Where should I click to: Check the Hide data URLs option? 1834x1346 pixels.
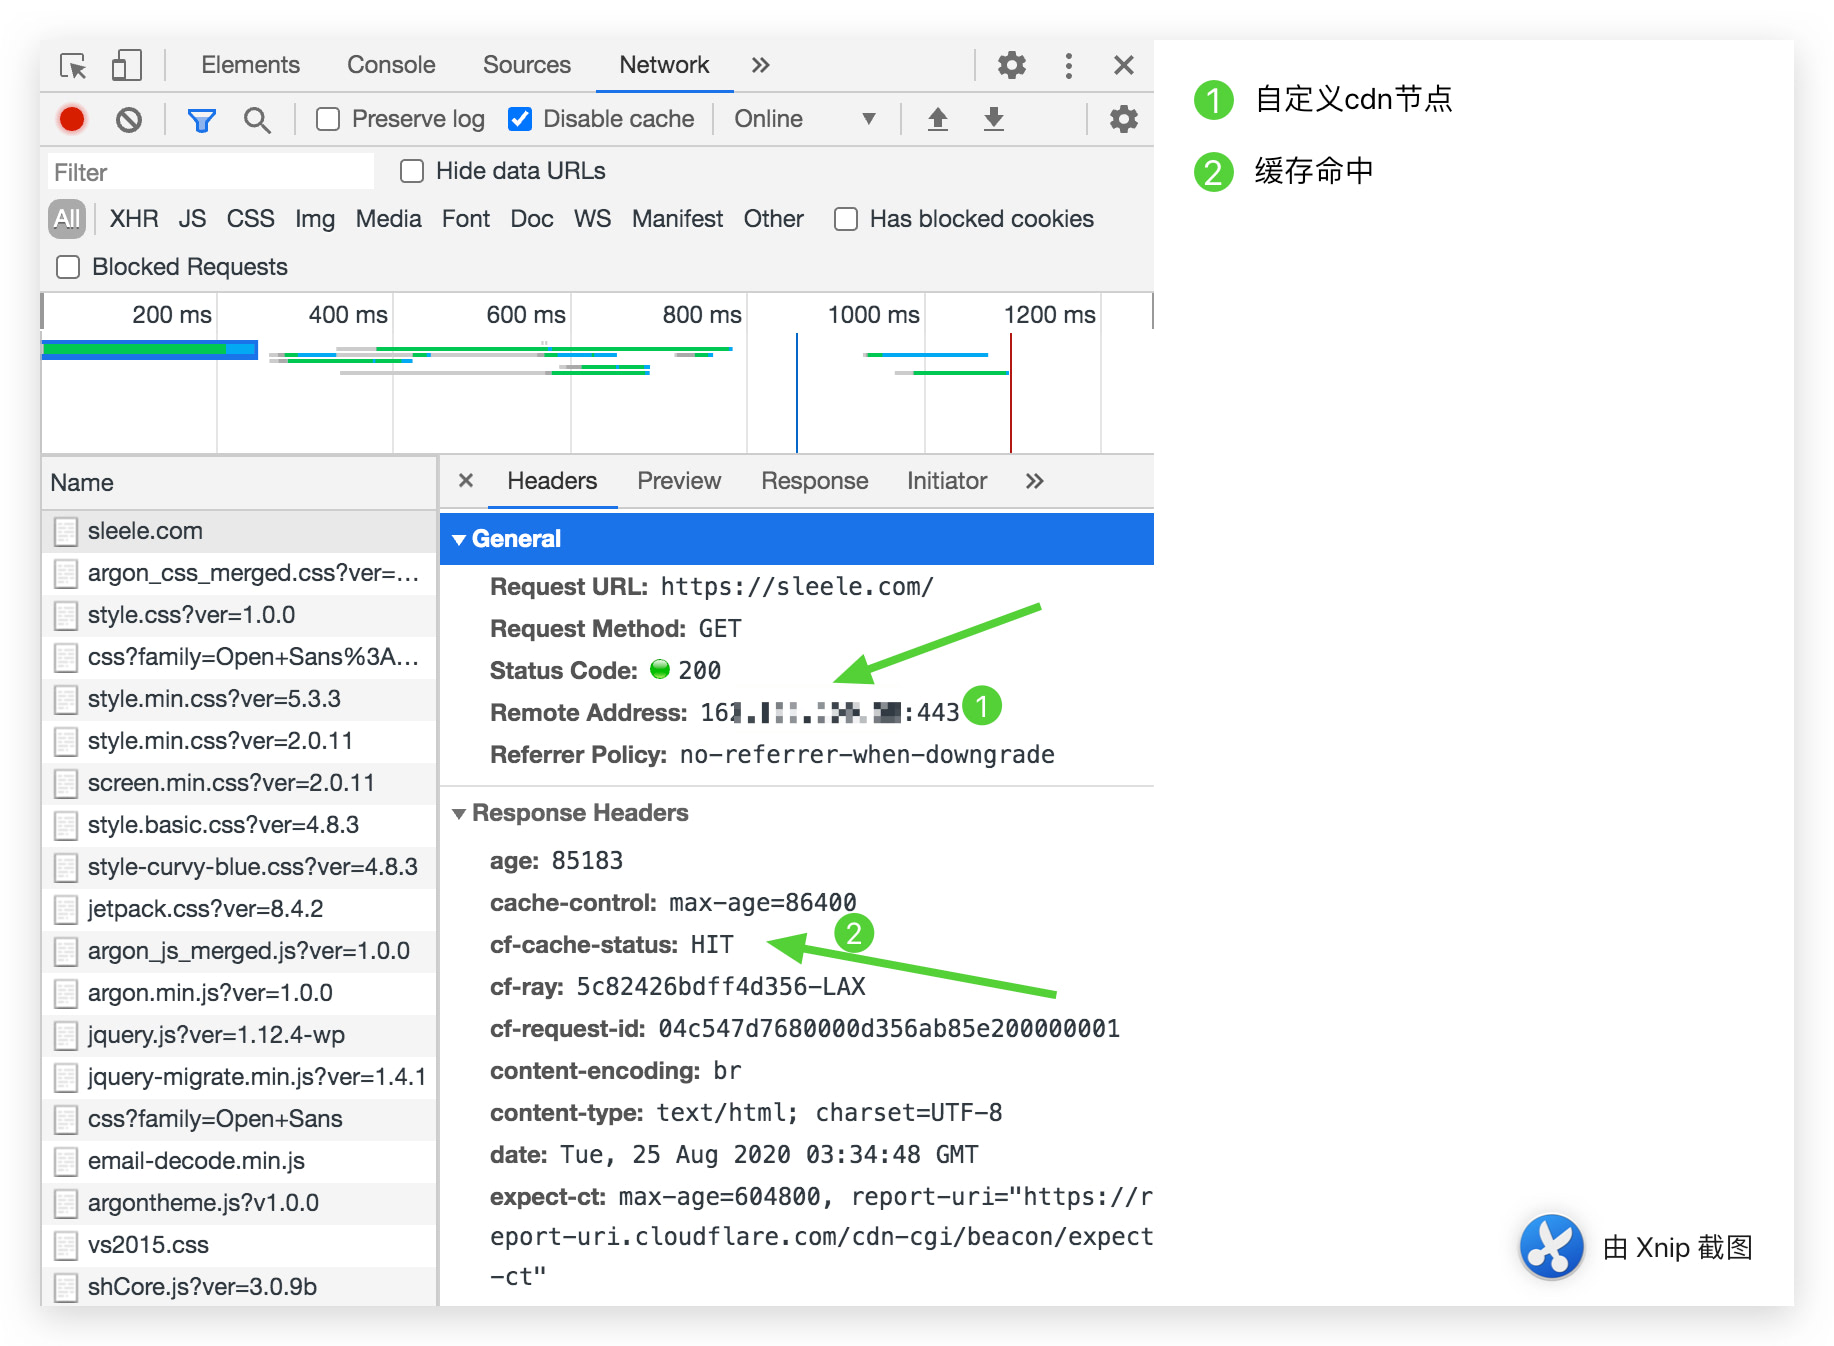pos(412,171)
